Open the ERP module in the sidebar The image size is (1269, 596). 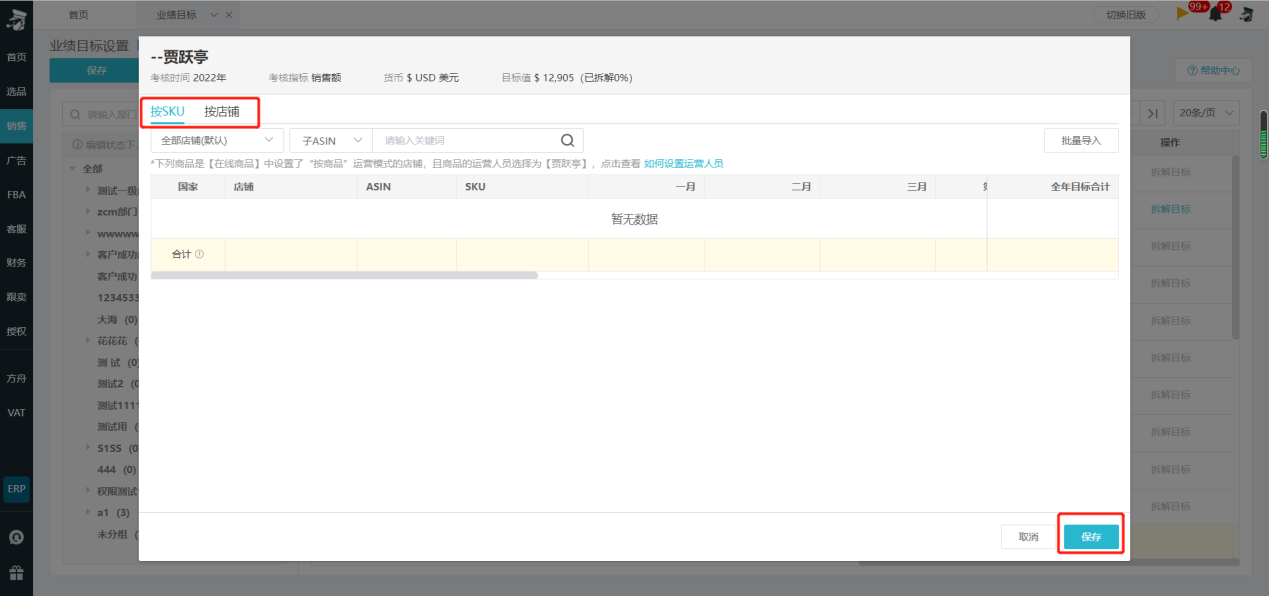16,489
